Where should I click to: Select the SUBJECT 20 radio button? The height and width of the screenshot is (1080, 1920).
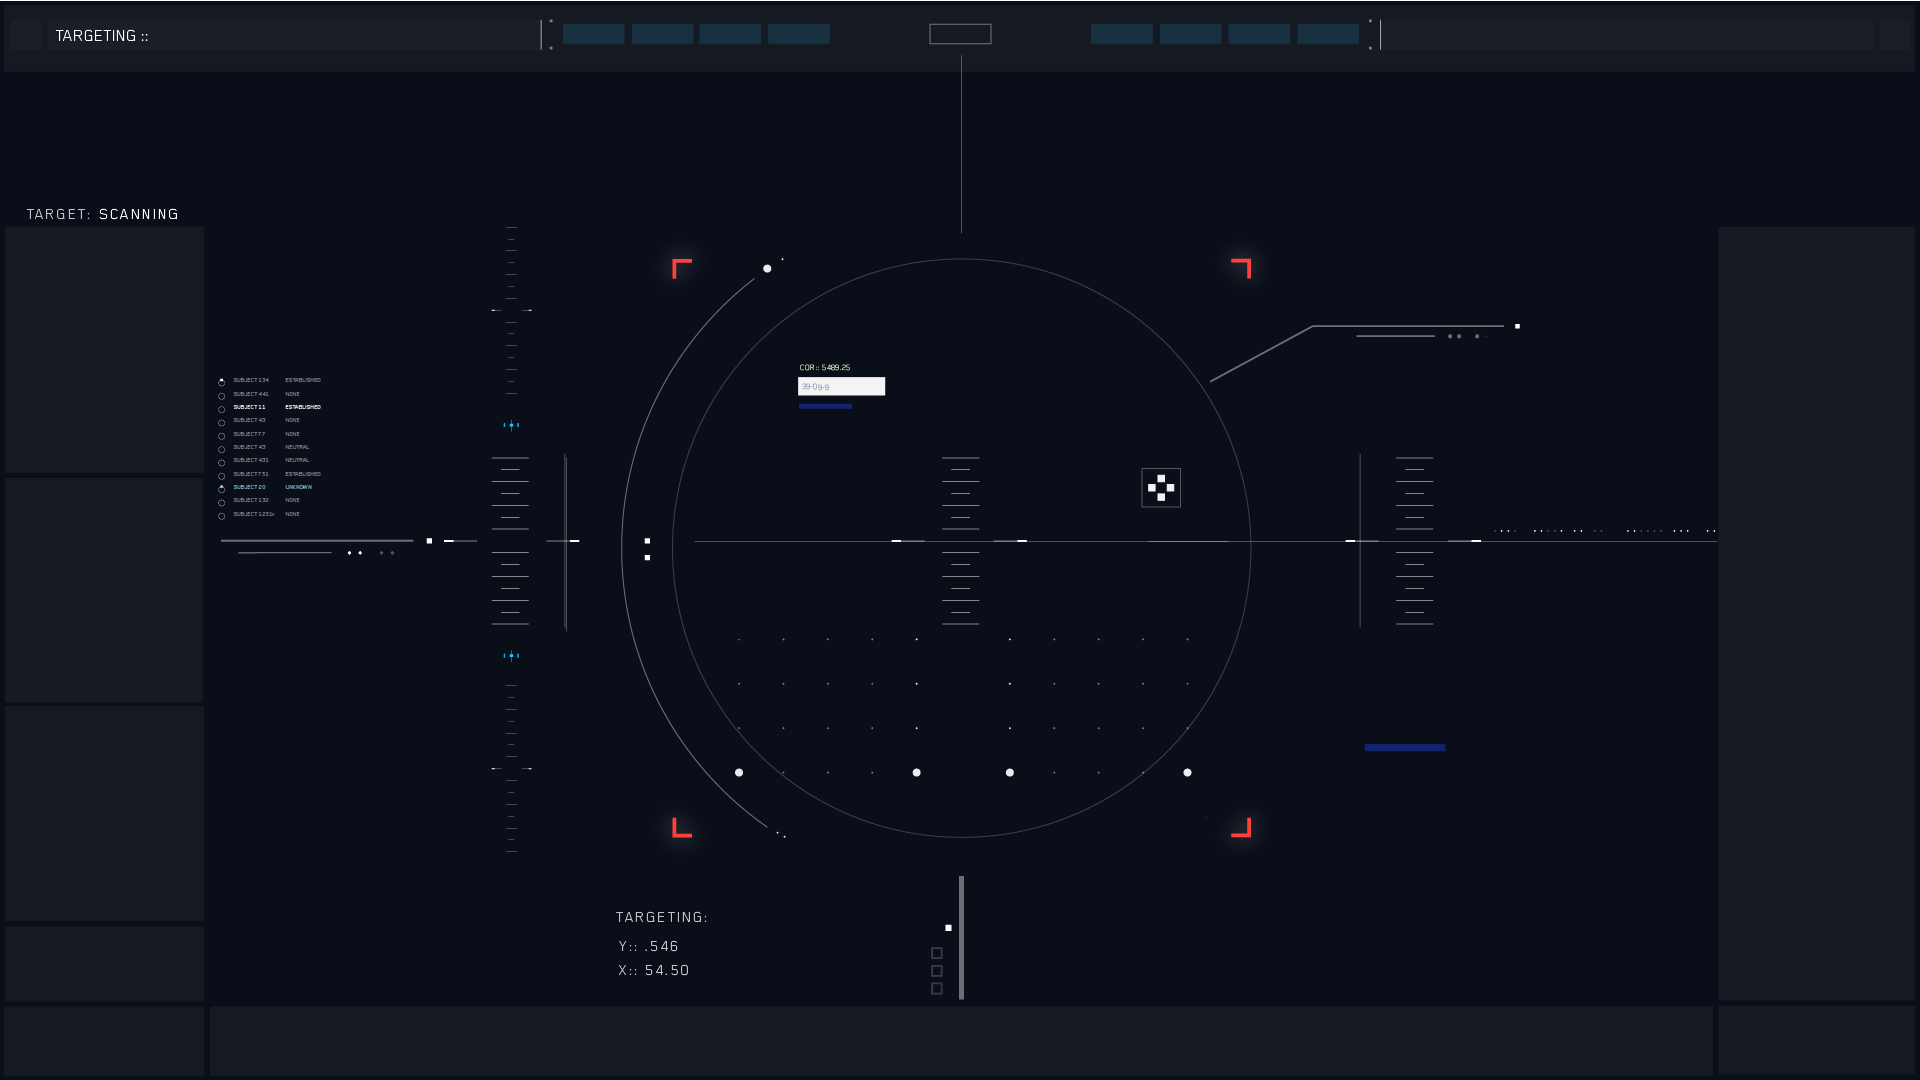[222, 489]
